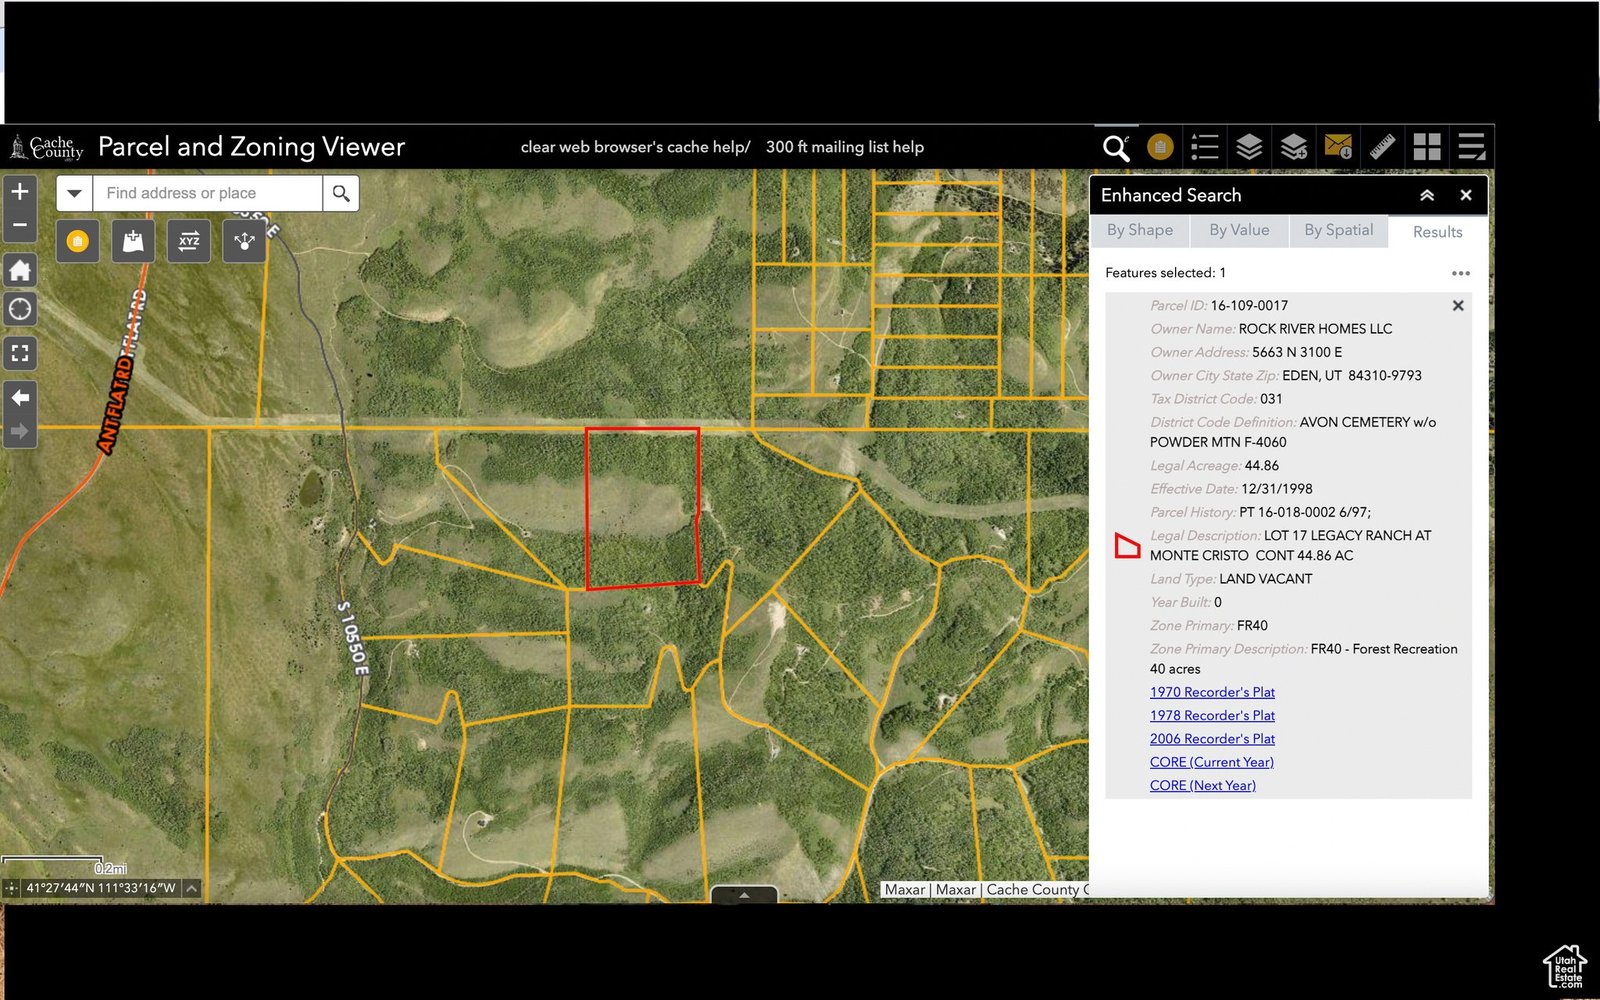Open the results options ellipsis menu
1600x1000 pixels.
(x=1460, y=273)
